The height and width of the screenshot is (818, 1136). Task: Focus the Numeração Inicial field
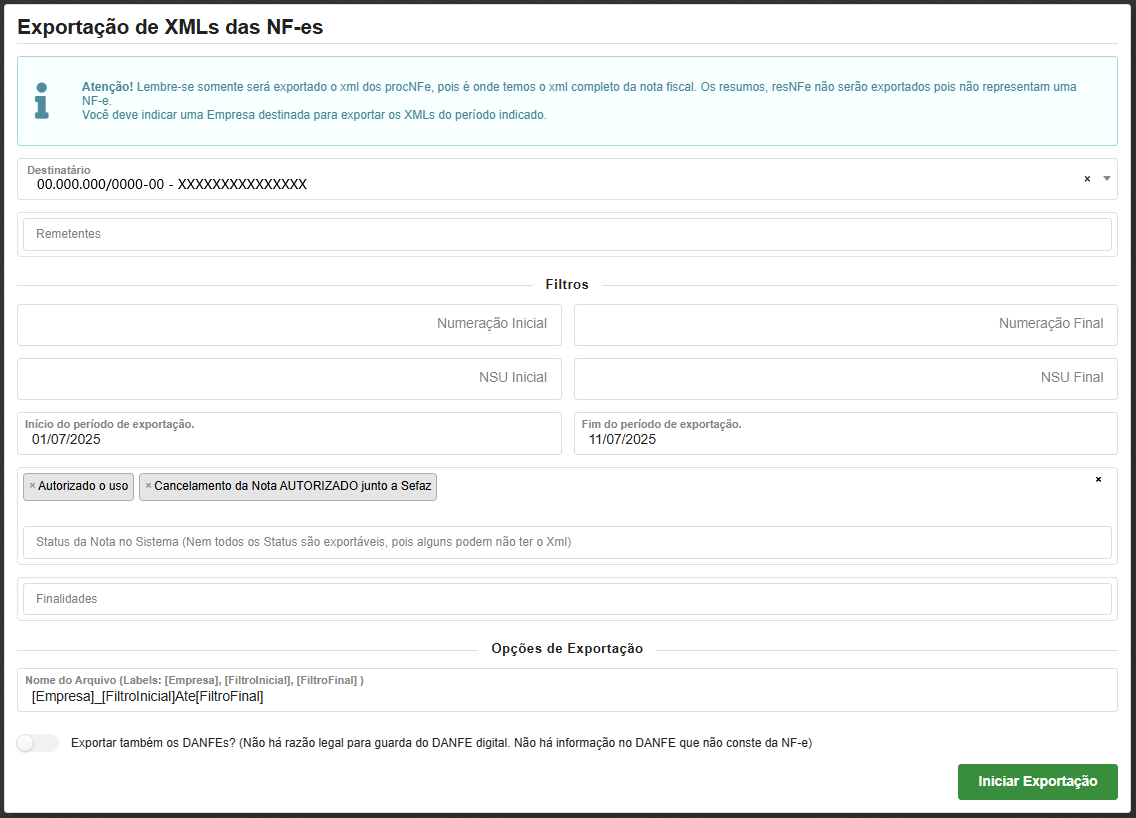[289, 324]
